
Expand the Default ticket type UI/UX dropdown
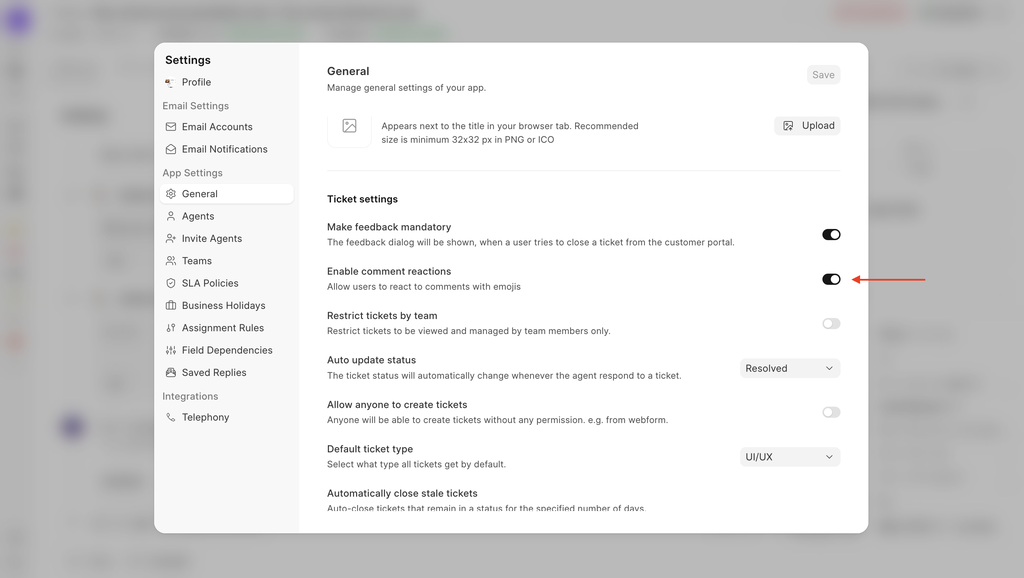coord(789,457)
